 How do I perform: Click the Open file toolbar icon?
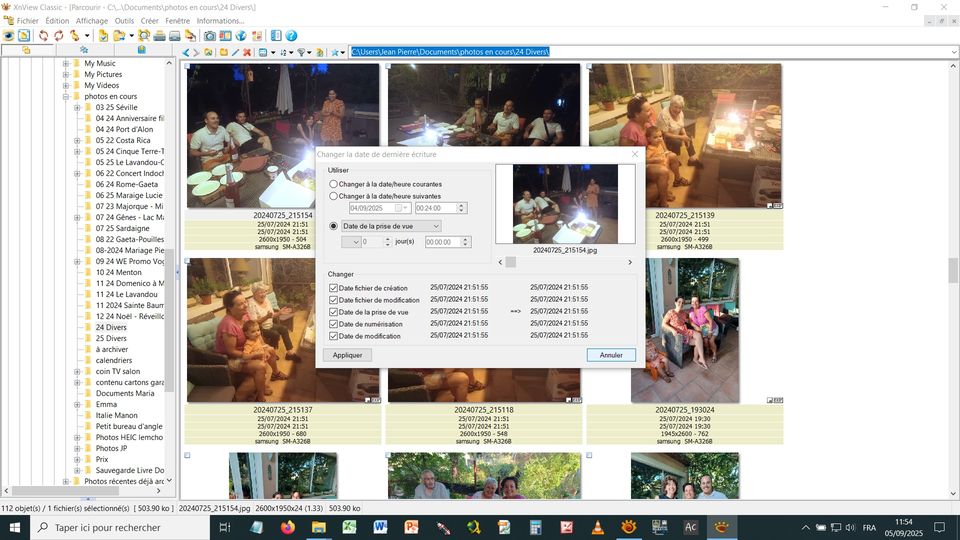[24, 36]
